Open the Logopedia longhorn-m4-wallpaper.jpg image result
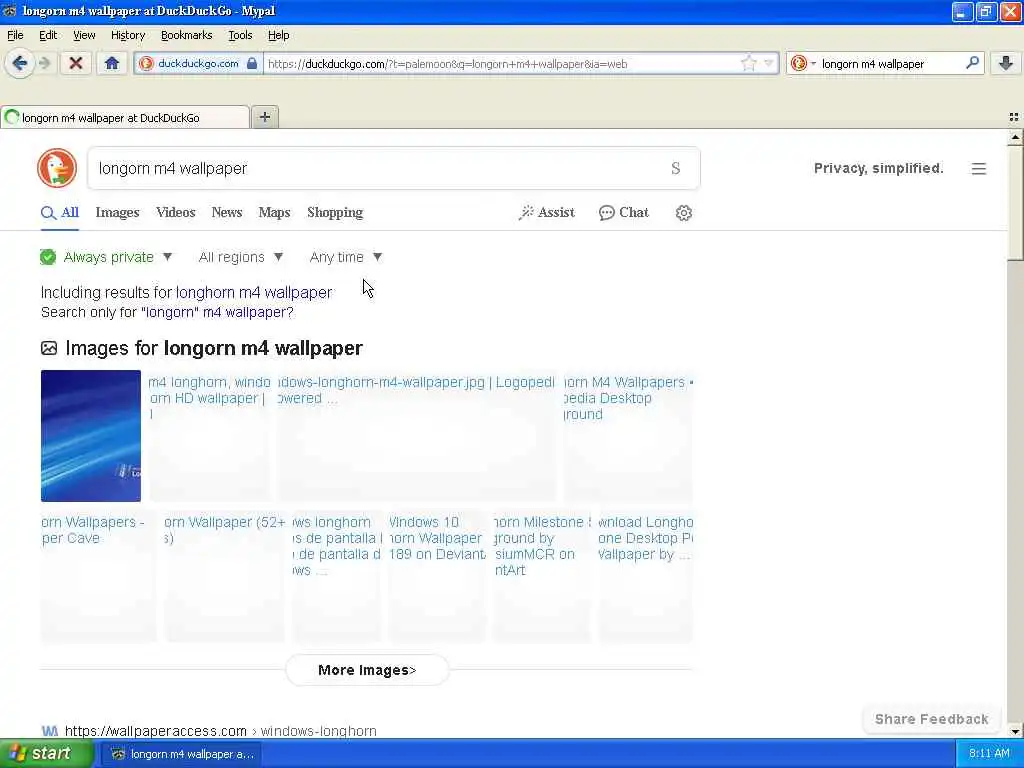 coord(417,436)
